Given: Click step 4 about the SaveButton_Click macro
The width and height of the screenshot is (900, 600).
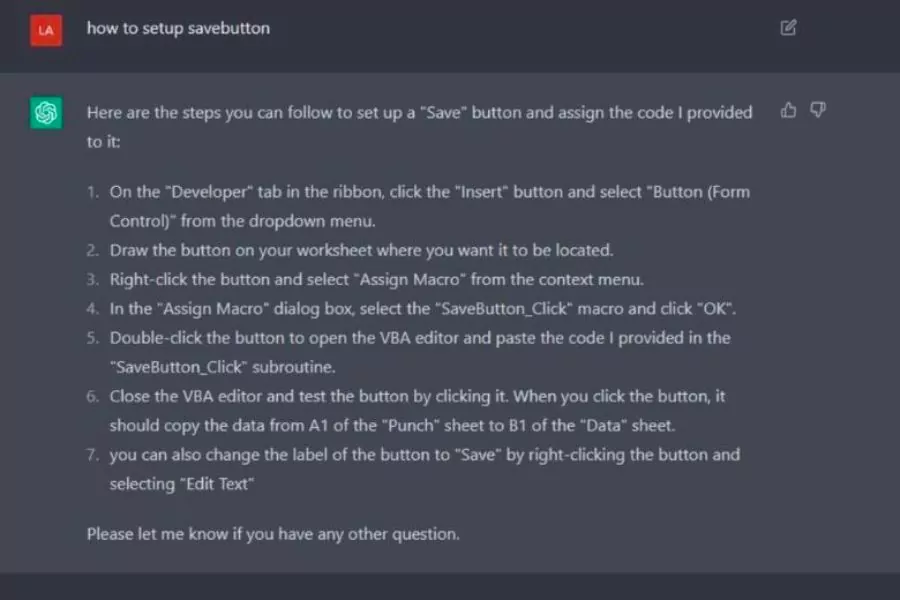Looking at the screenshot, I should pyautogui.click(x=422, y=309).
